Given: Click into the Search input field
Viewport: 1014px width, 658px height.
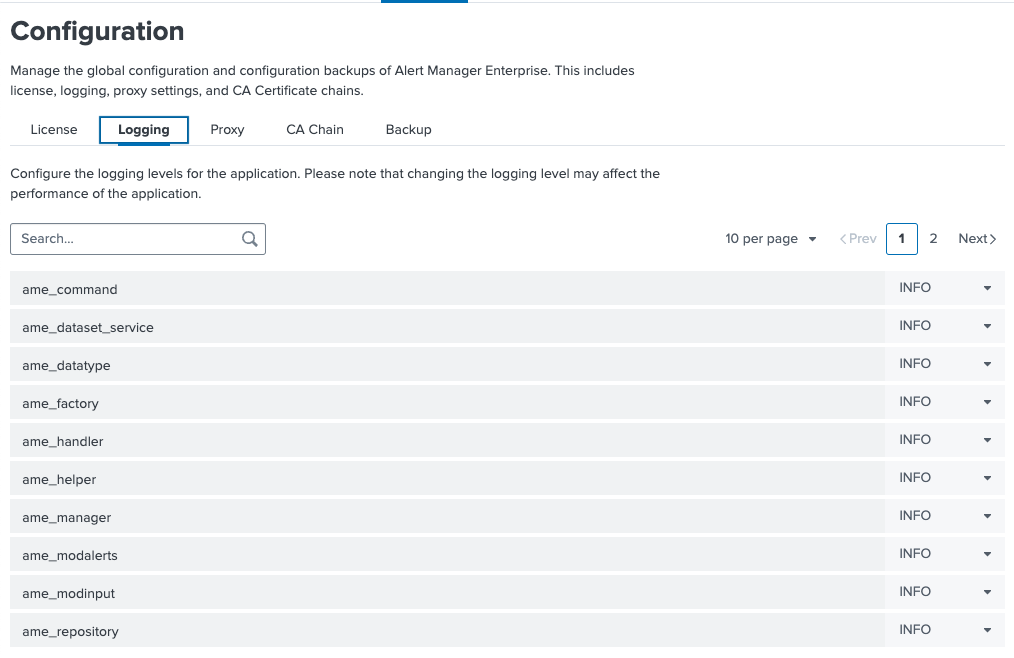Looking at the screenshot, I should pyautogui.click(x=120, y=239).
